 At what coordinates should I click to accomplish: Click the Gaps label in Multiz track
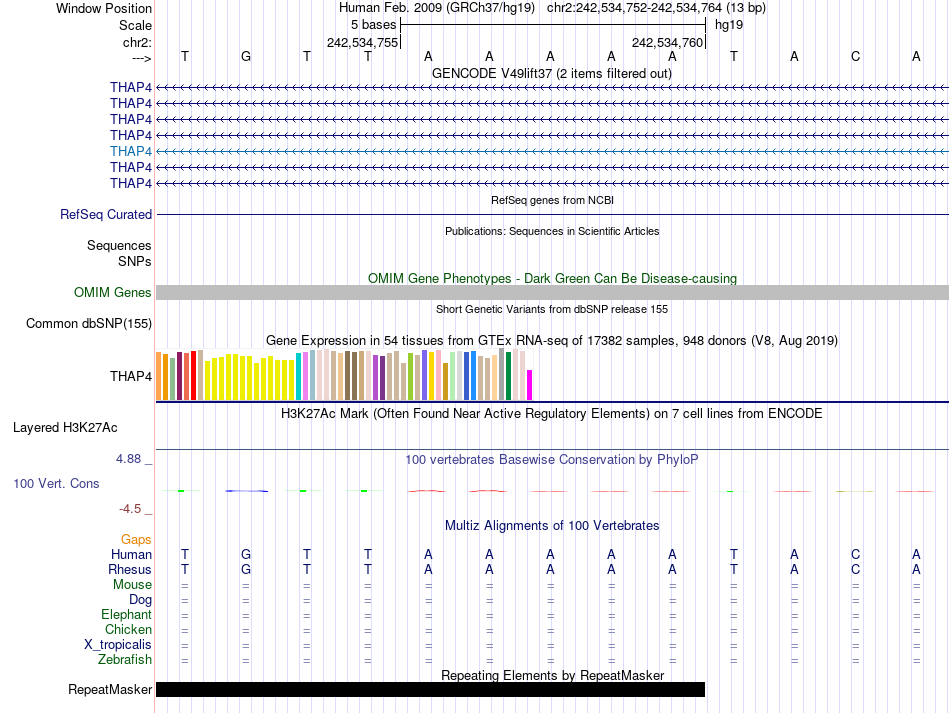(136, 539)
